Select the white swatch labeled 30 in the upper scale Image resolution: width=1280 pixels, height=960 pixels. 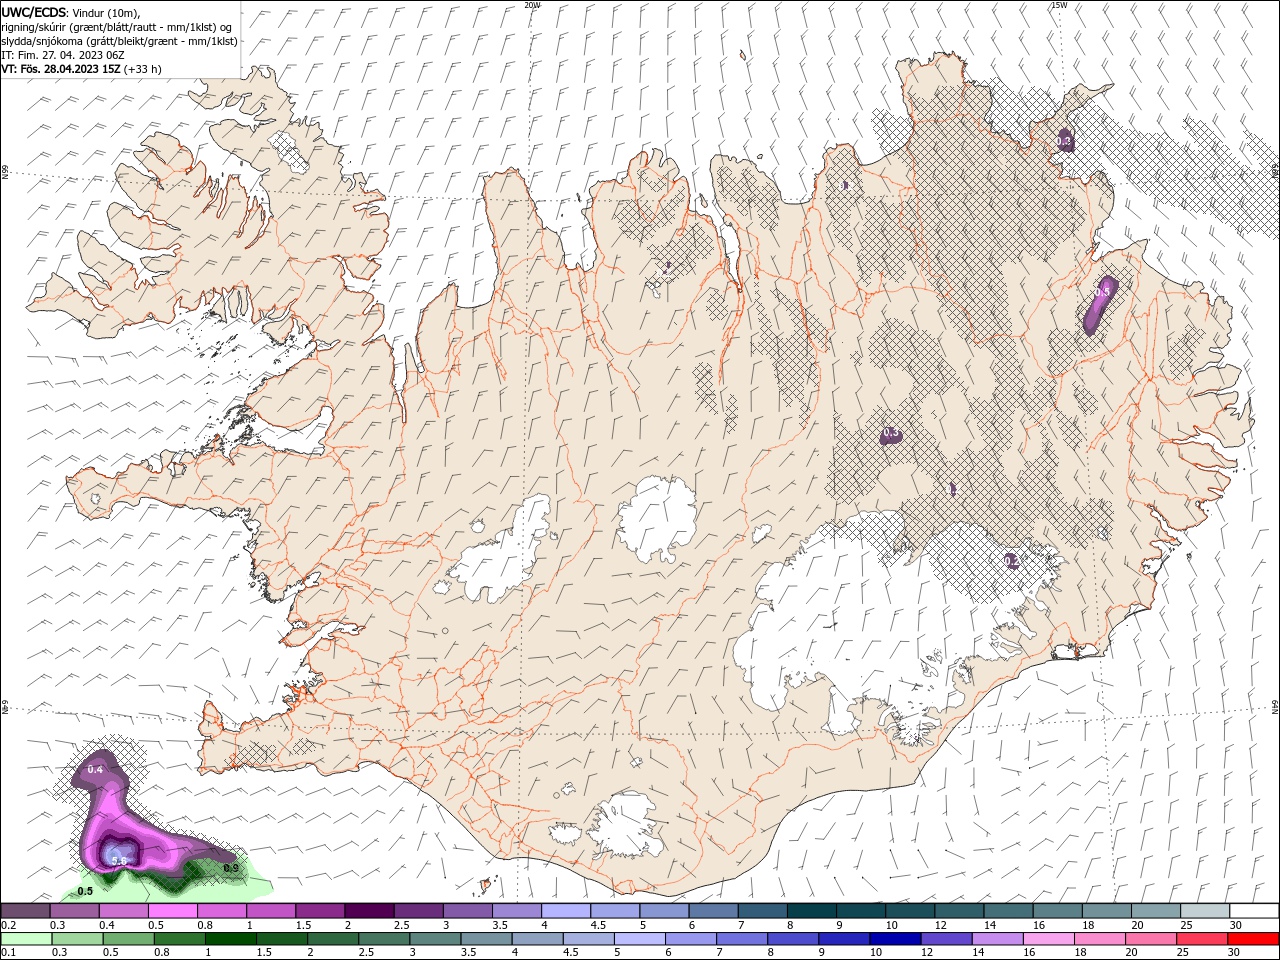1254,911
